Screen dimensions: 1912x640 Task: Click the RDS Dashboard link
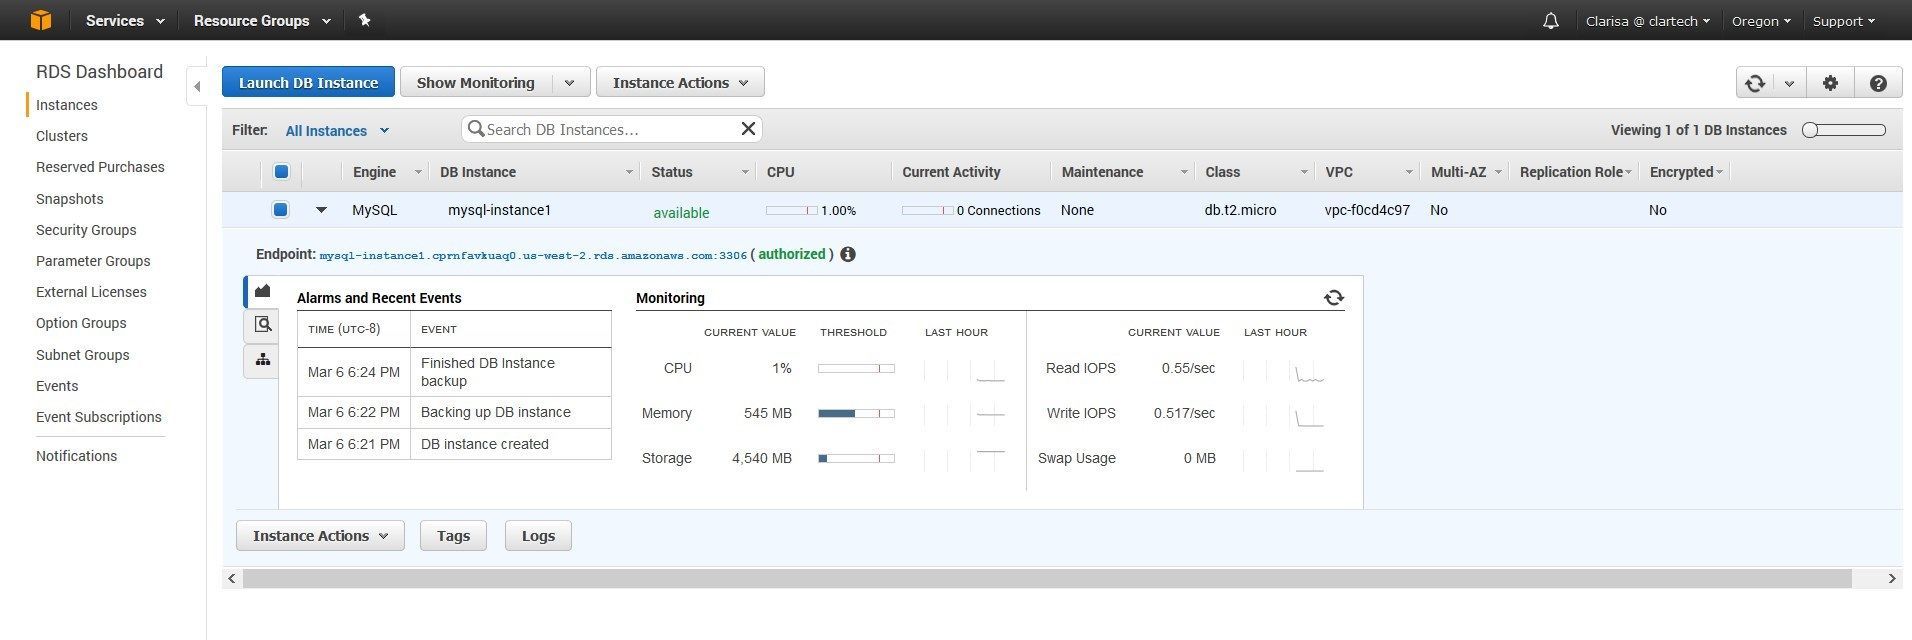[99, 72]
